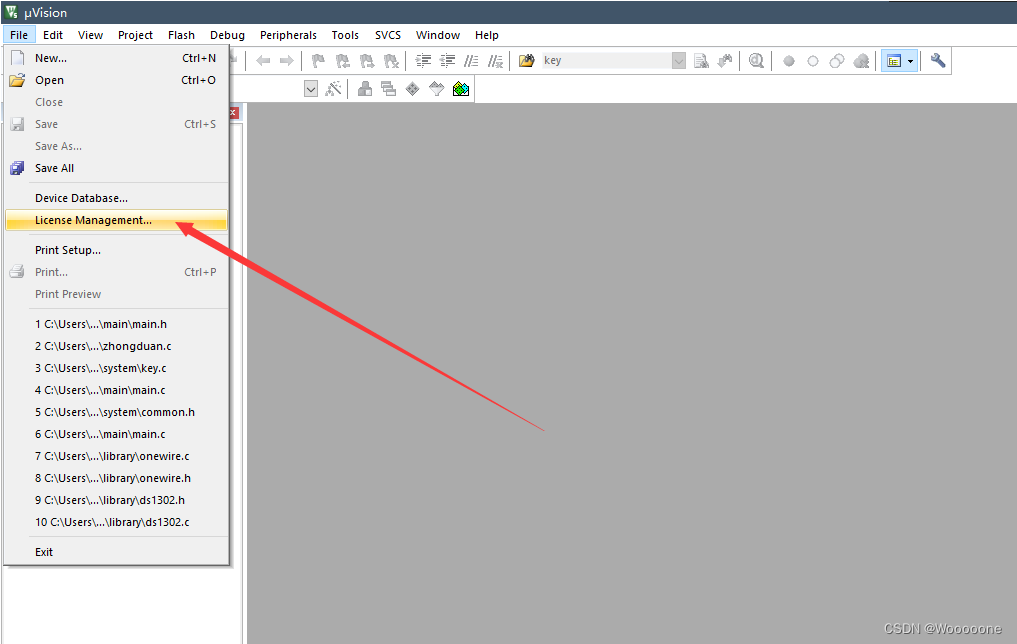Open Device Database... menu entry
Image resolution: width=1017 pixels, height=644 pixels.
117,198
